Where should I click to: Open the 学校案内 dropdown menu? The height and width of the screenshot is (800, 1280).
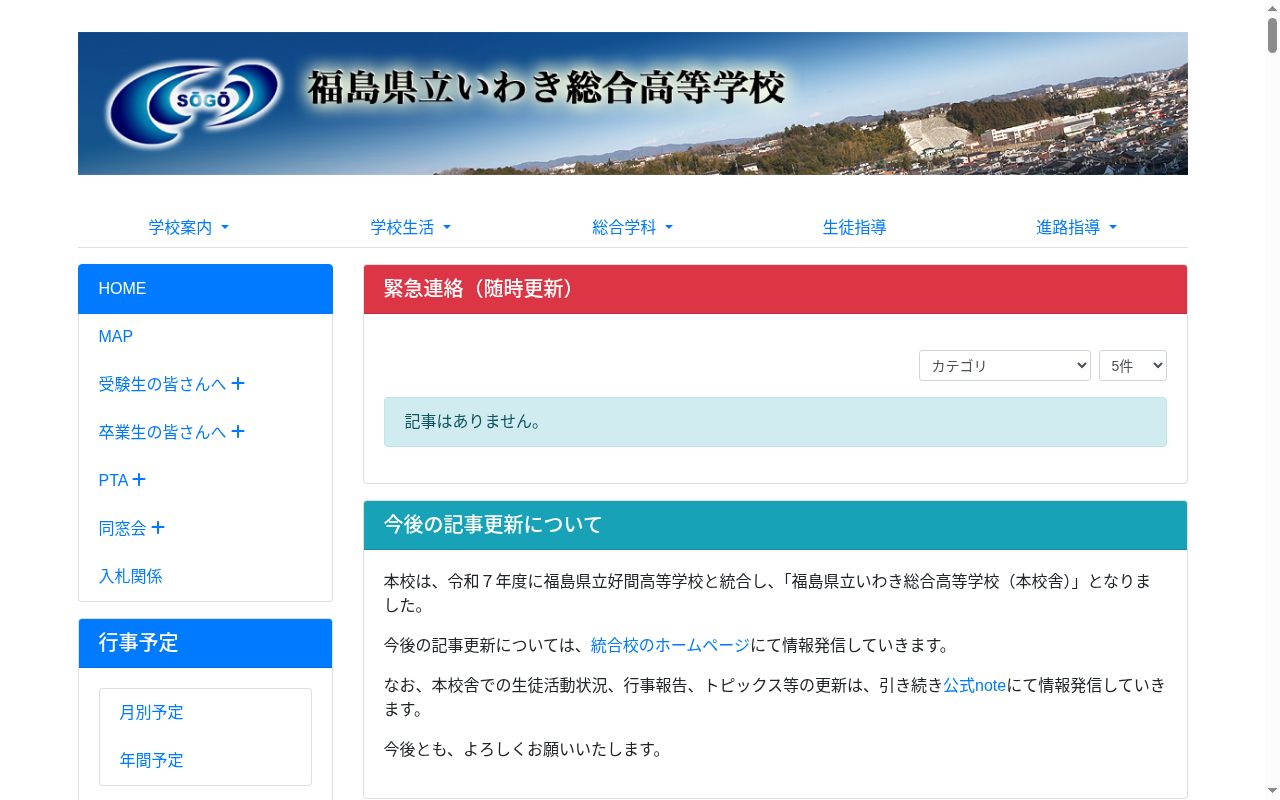coord(189,228)
